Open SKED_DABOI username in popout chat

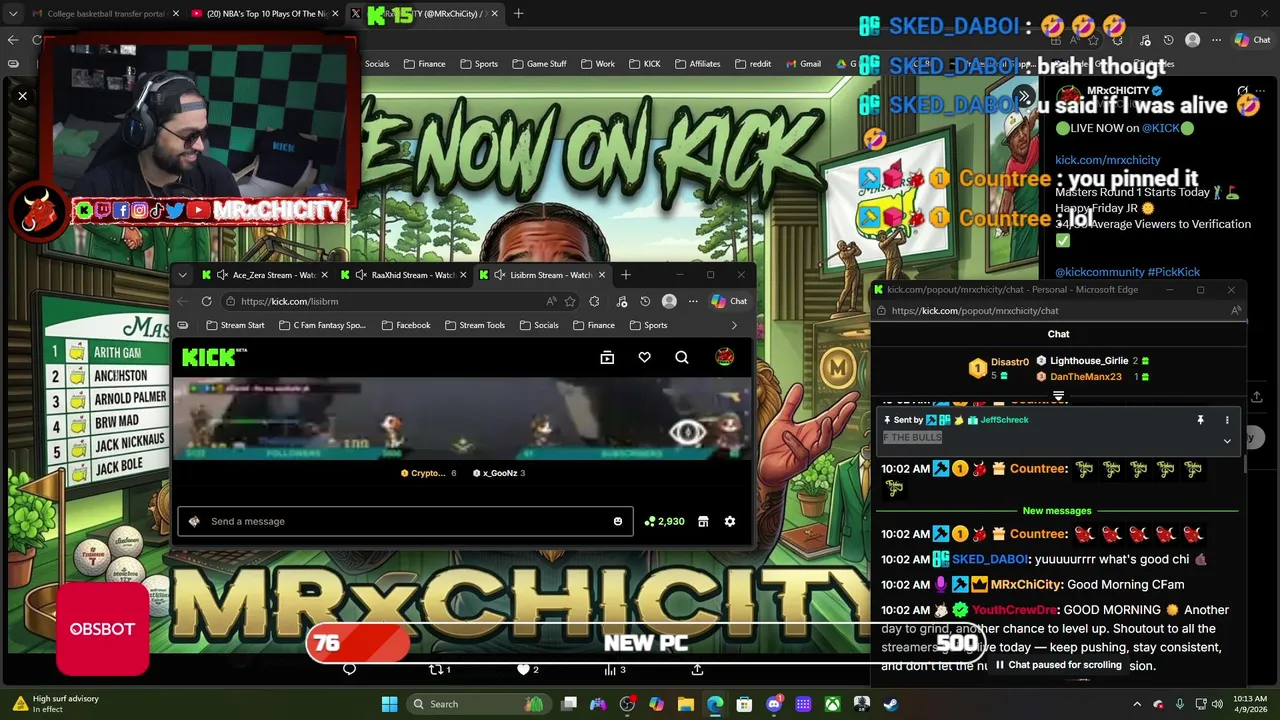[990, 559]
